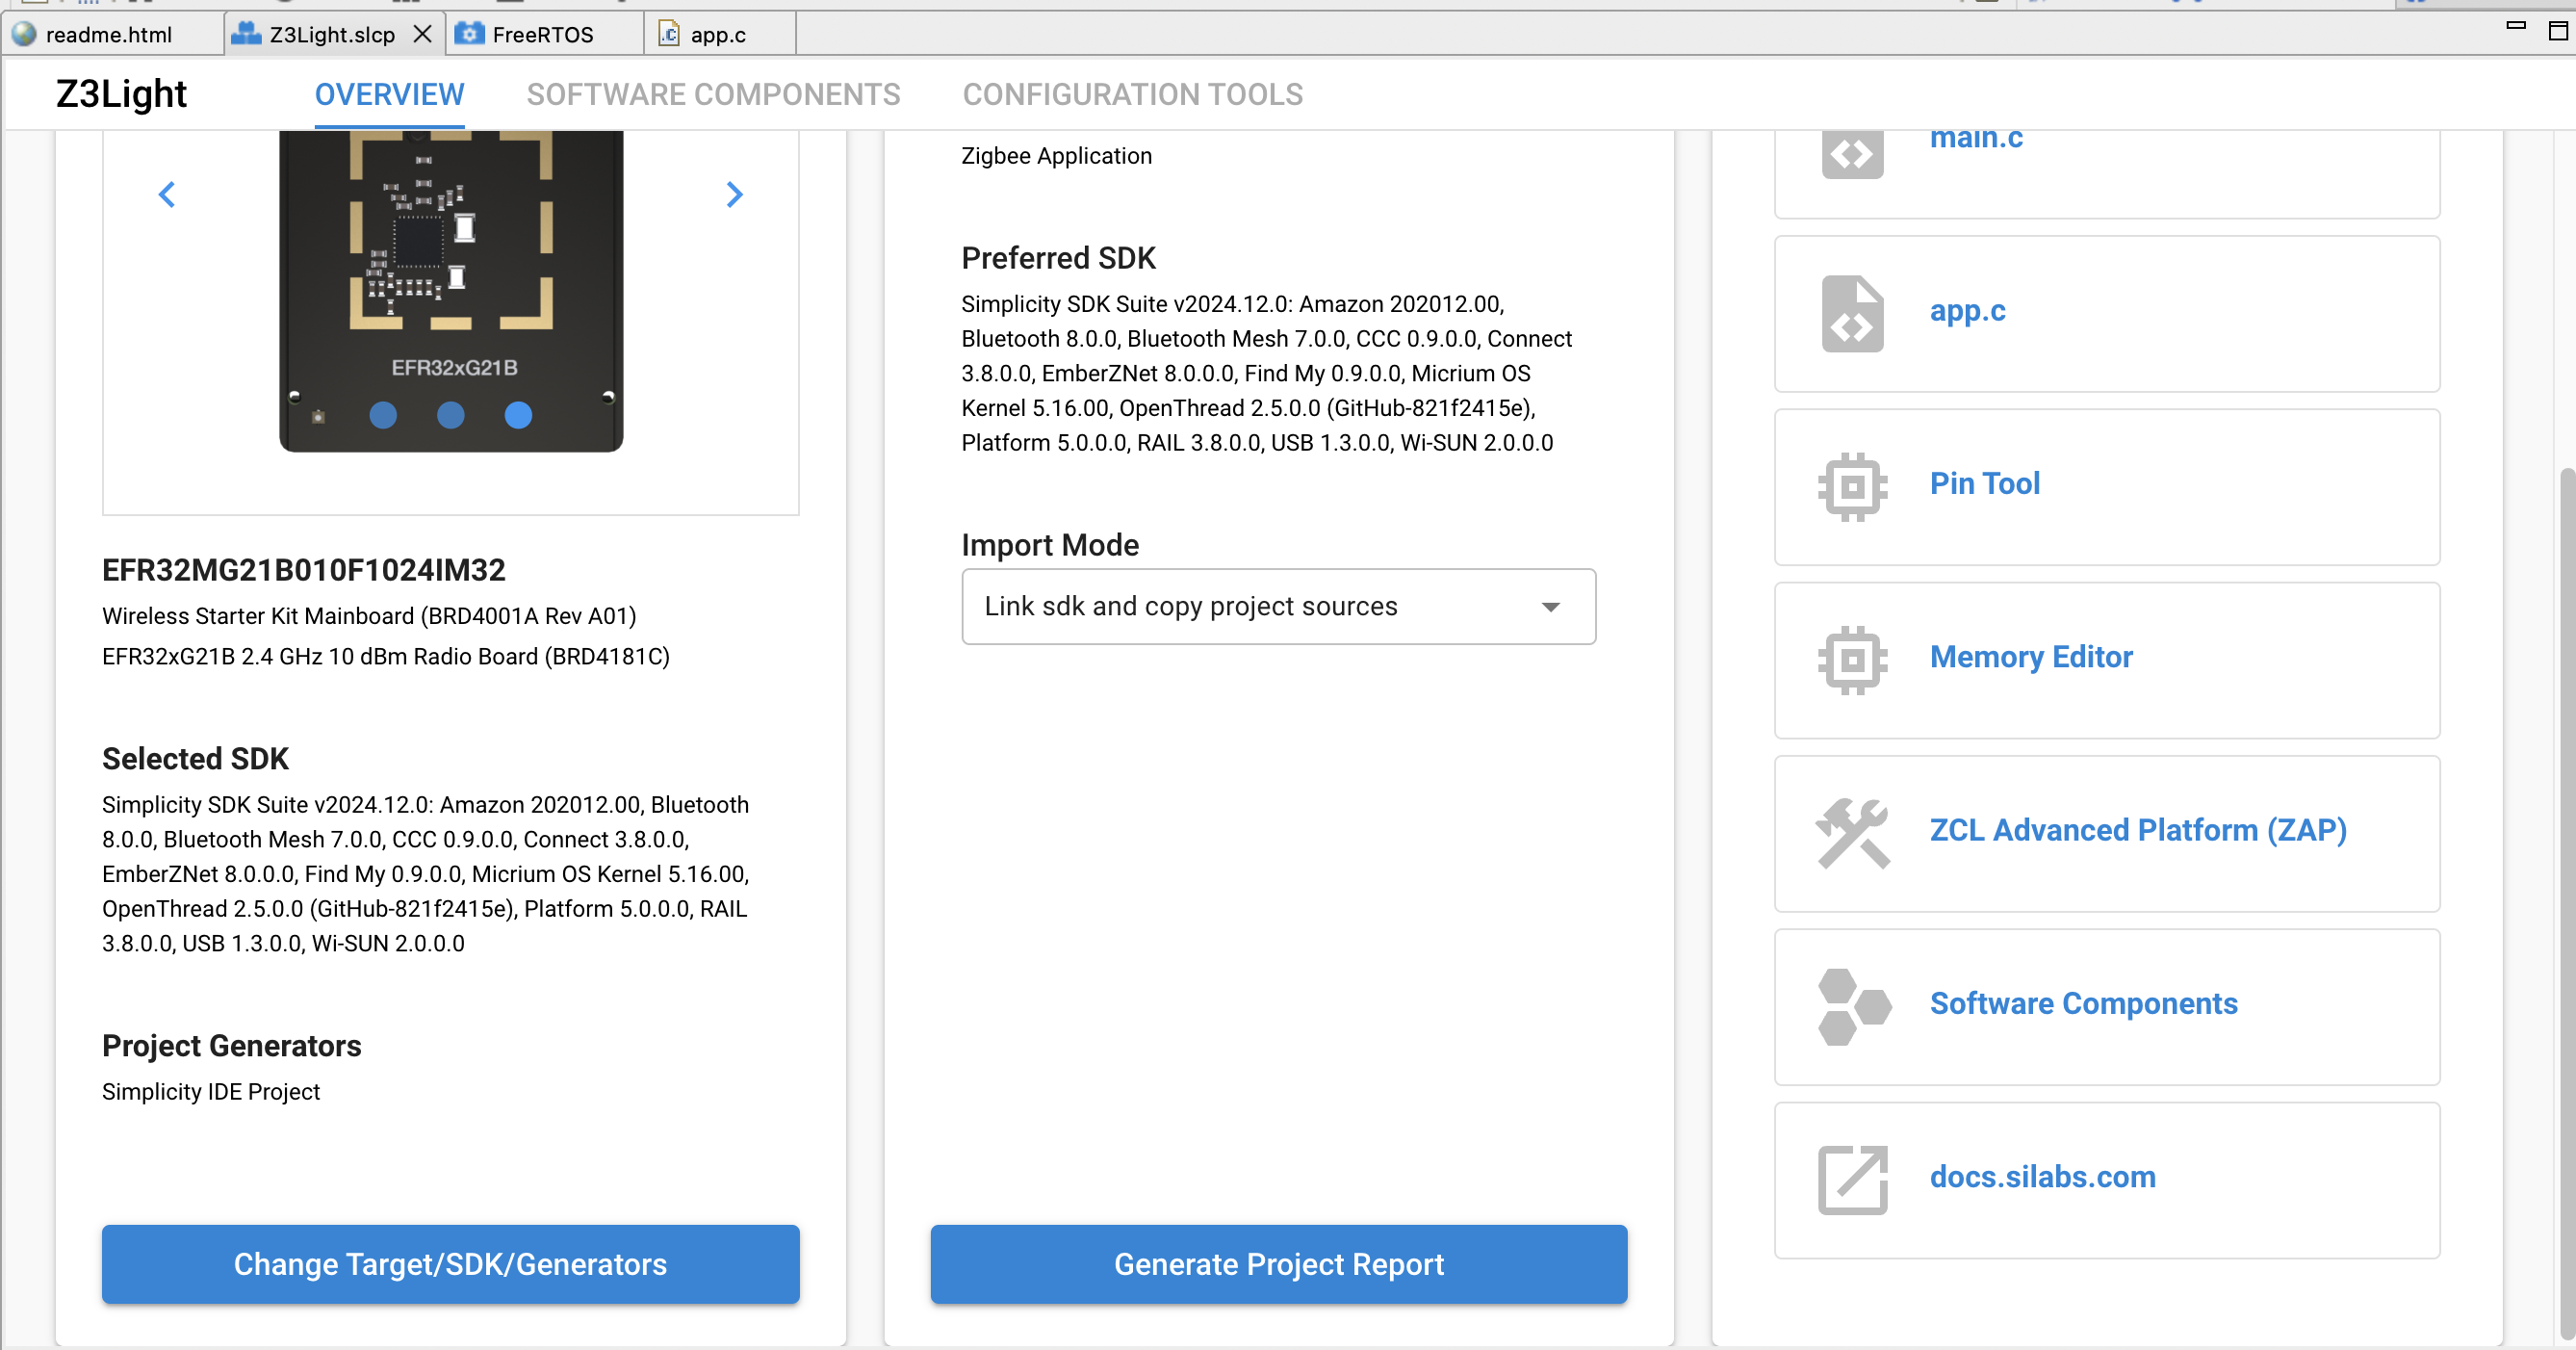Open app.c using its code file icon
This screenshot has width=2576, height=1350.
1850,314
